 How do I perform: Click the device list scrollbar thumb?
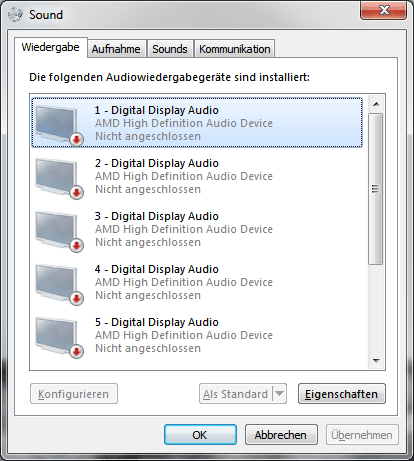[x=376, y=189]
